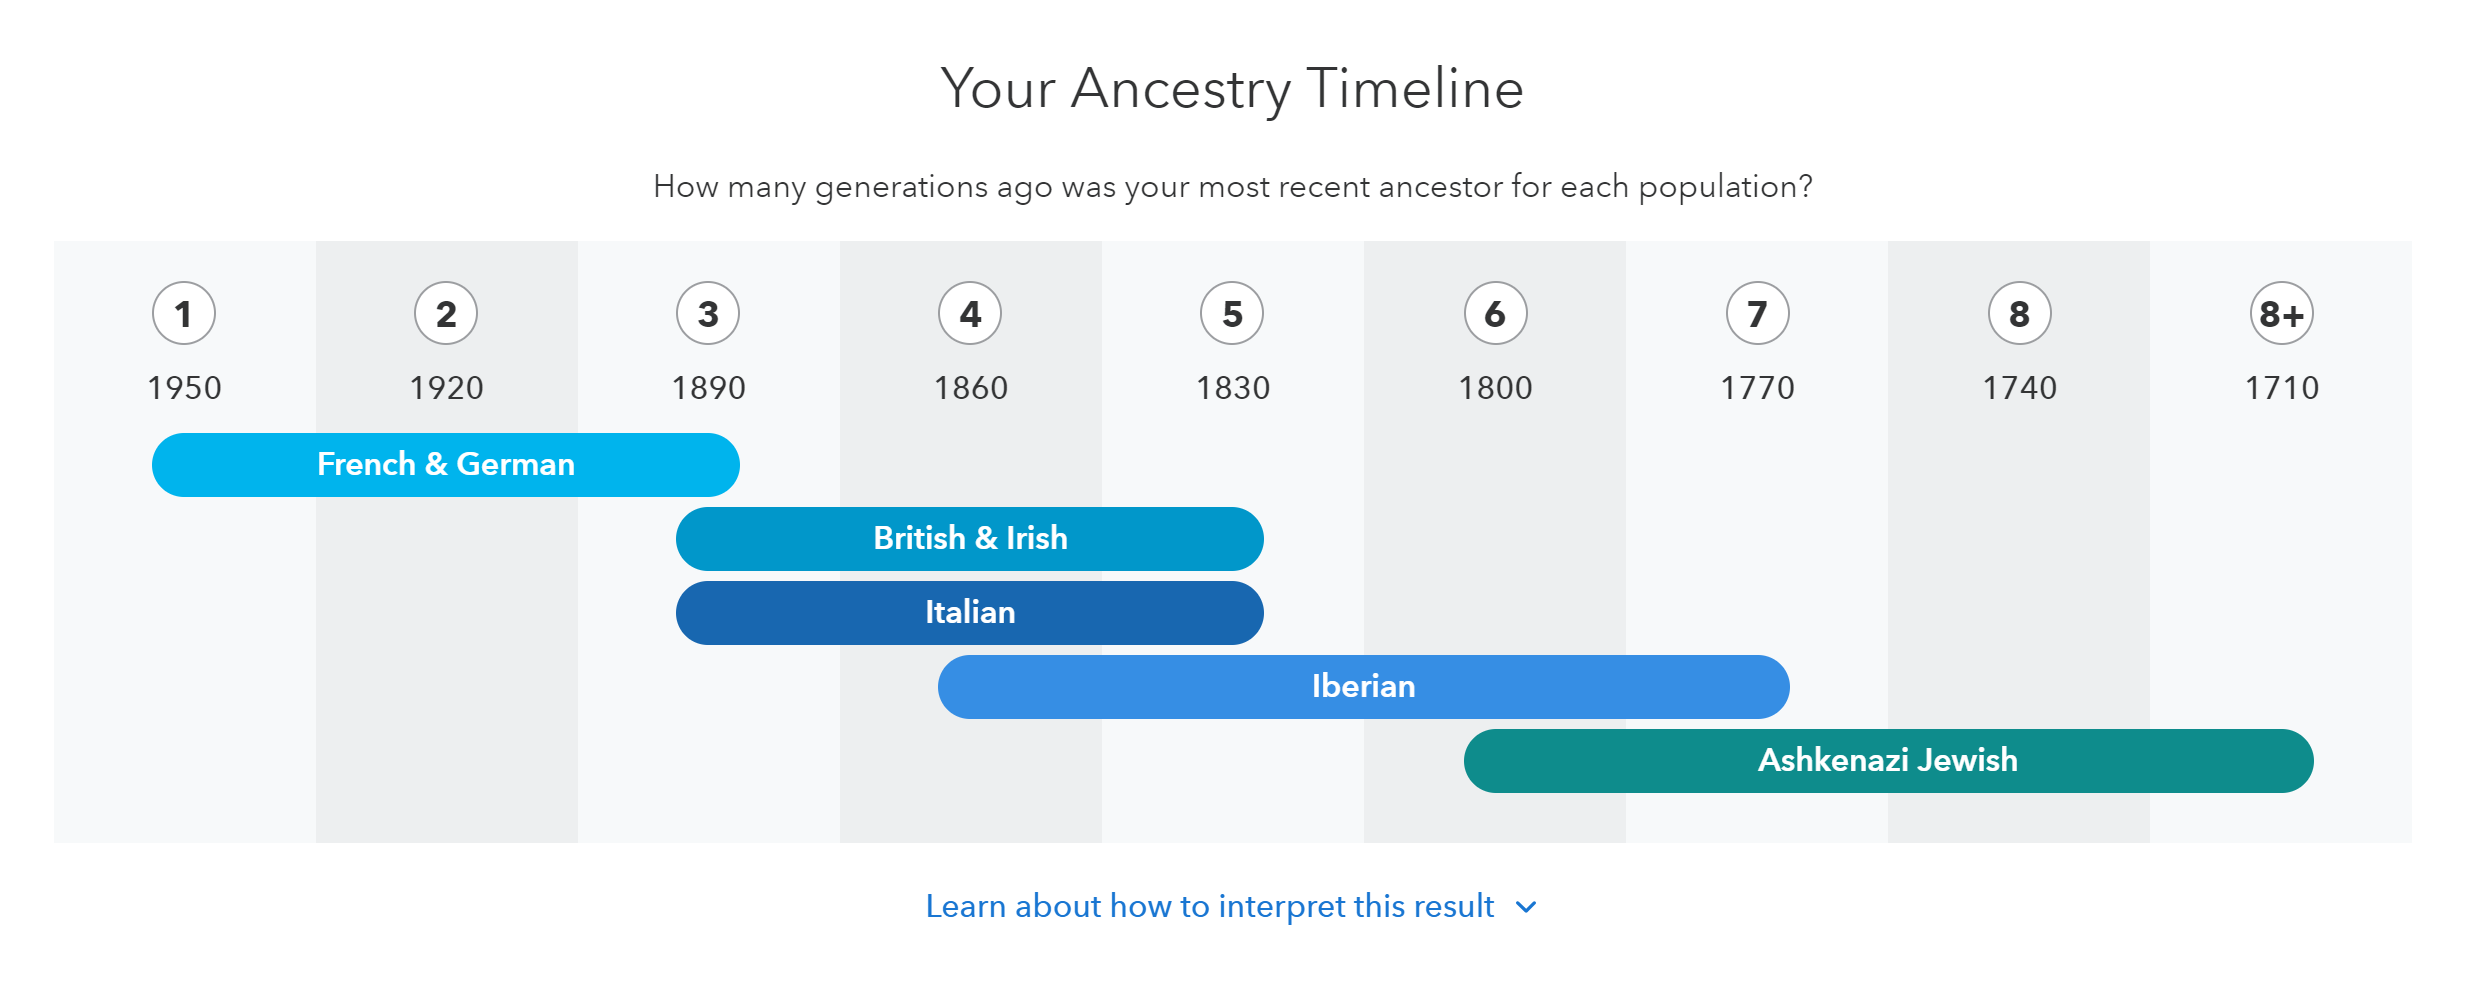The image size is (2469, 1004).
Task: Click the 8+ generations circle marker
Action: [x=2282, y=314]
